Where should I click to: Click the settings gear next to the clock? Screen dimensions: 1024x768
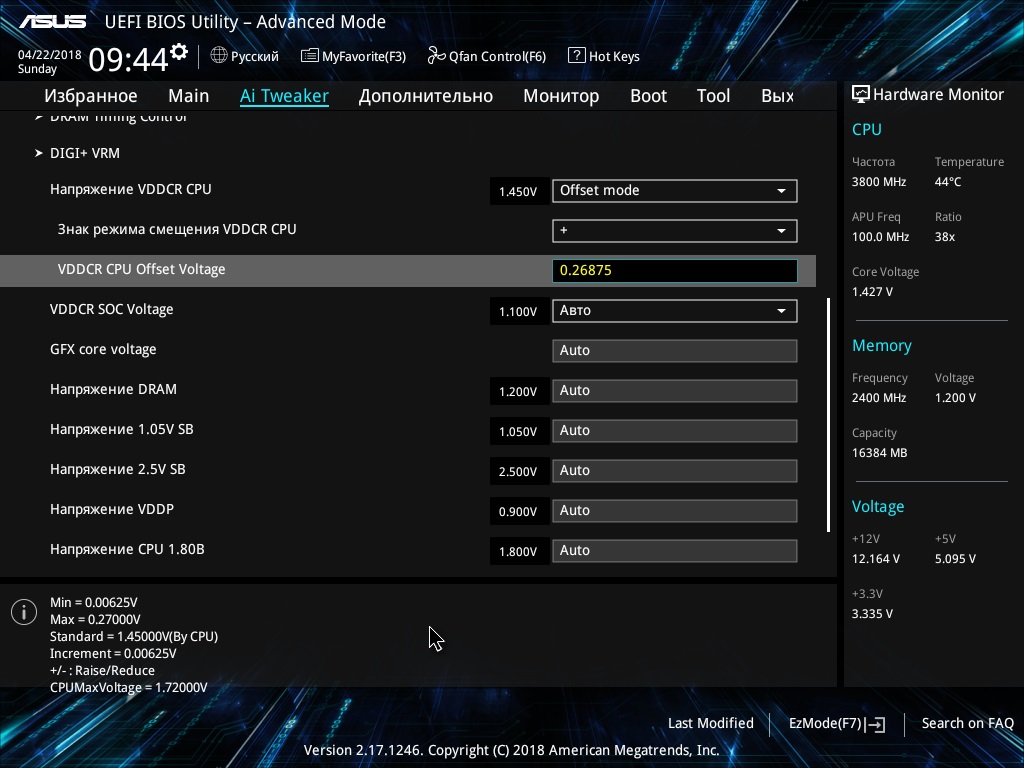click(x=179, y=52)
